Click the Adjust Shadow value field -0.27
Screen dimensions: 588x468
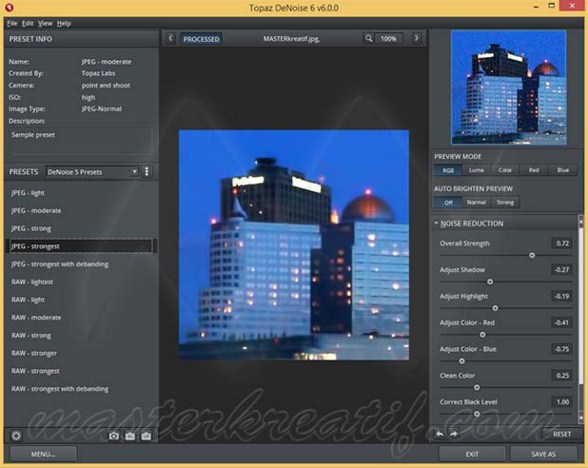[562, 270]
